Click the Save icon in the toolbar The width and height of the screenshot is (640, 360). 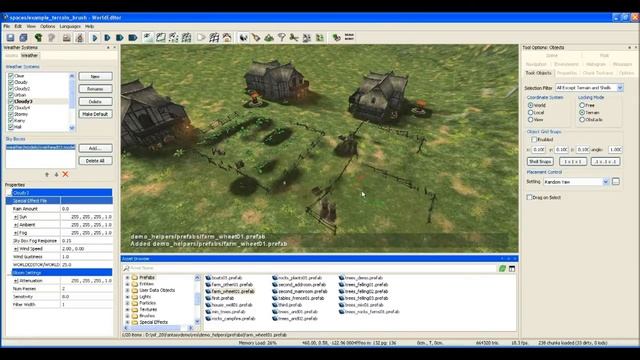click(x=10, y=38)
